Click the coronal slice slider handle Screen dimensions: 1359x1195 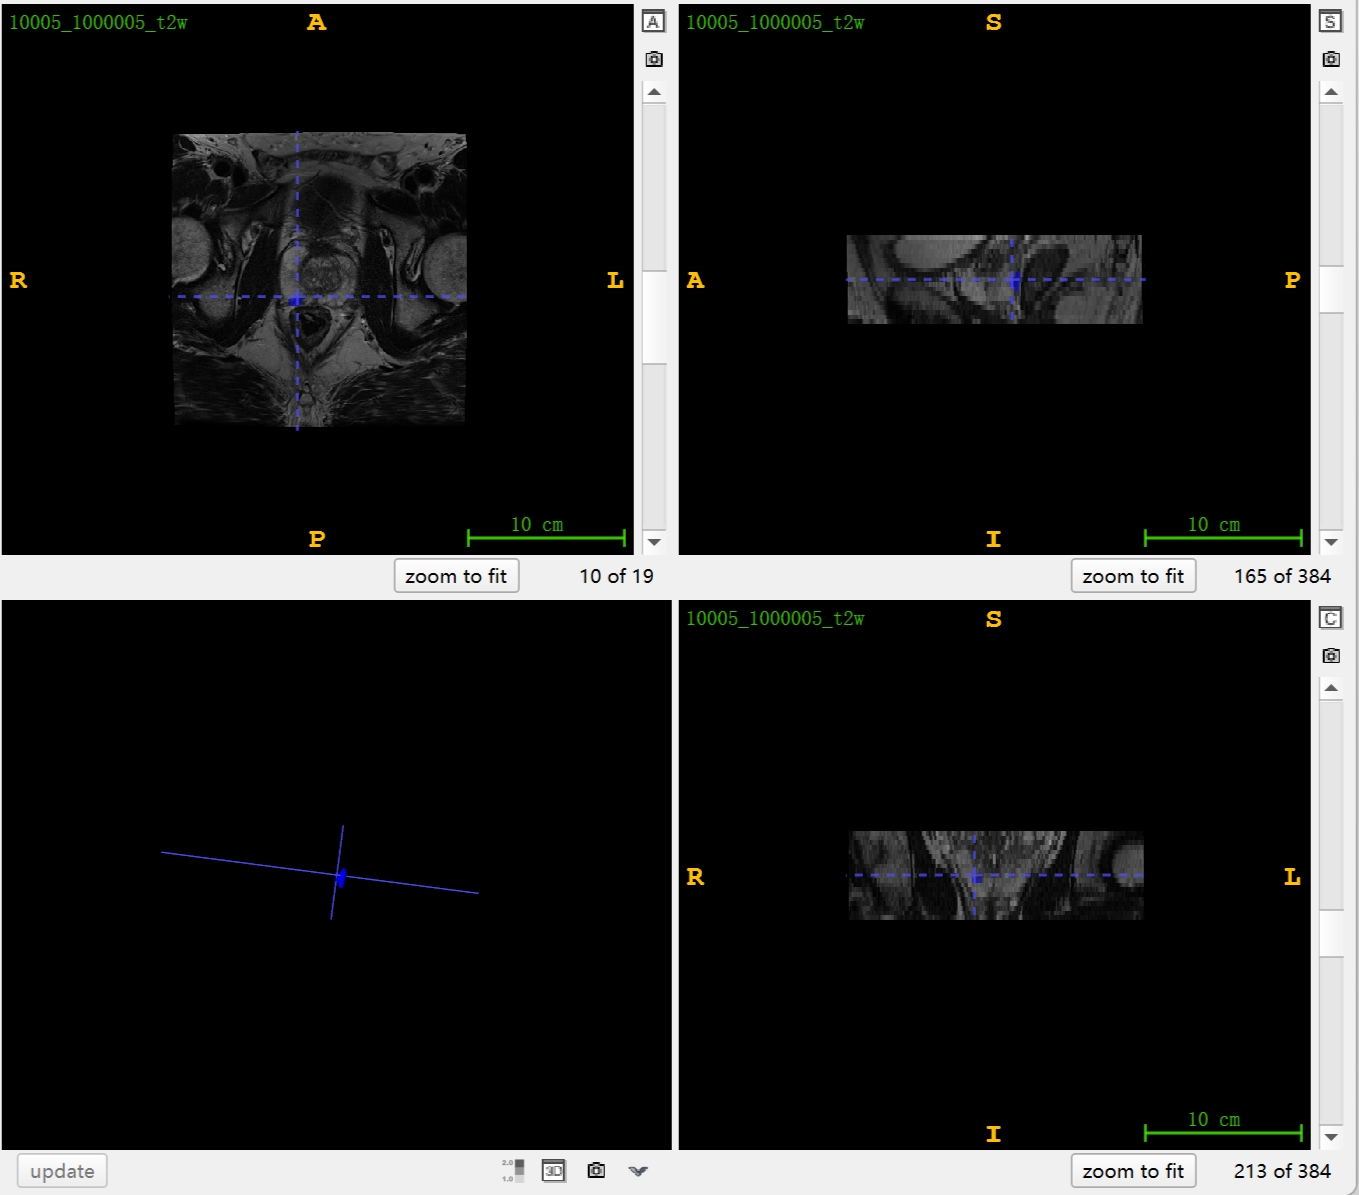[1331, 933]
